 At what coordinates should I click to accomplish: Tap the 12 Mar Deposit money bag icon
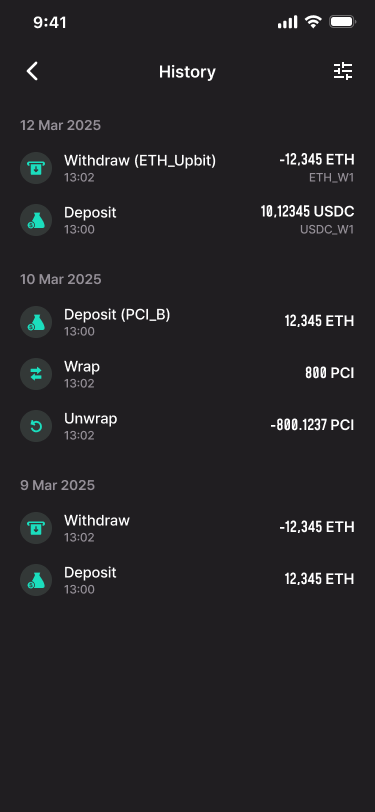click(x=36, y=220)
